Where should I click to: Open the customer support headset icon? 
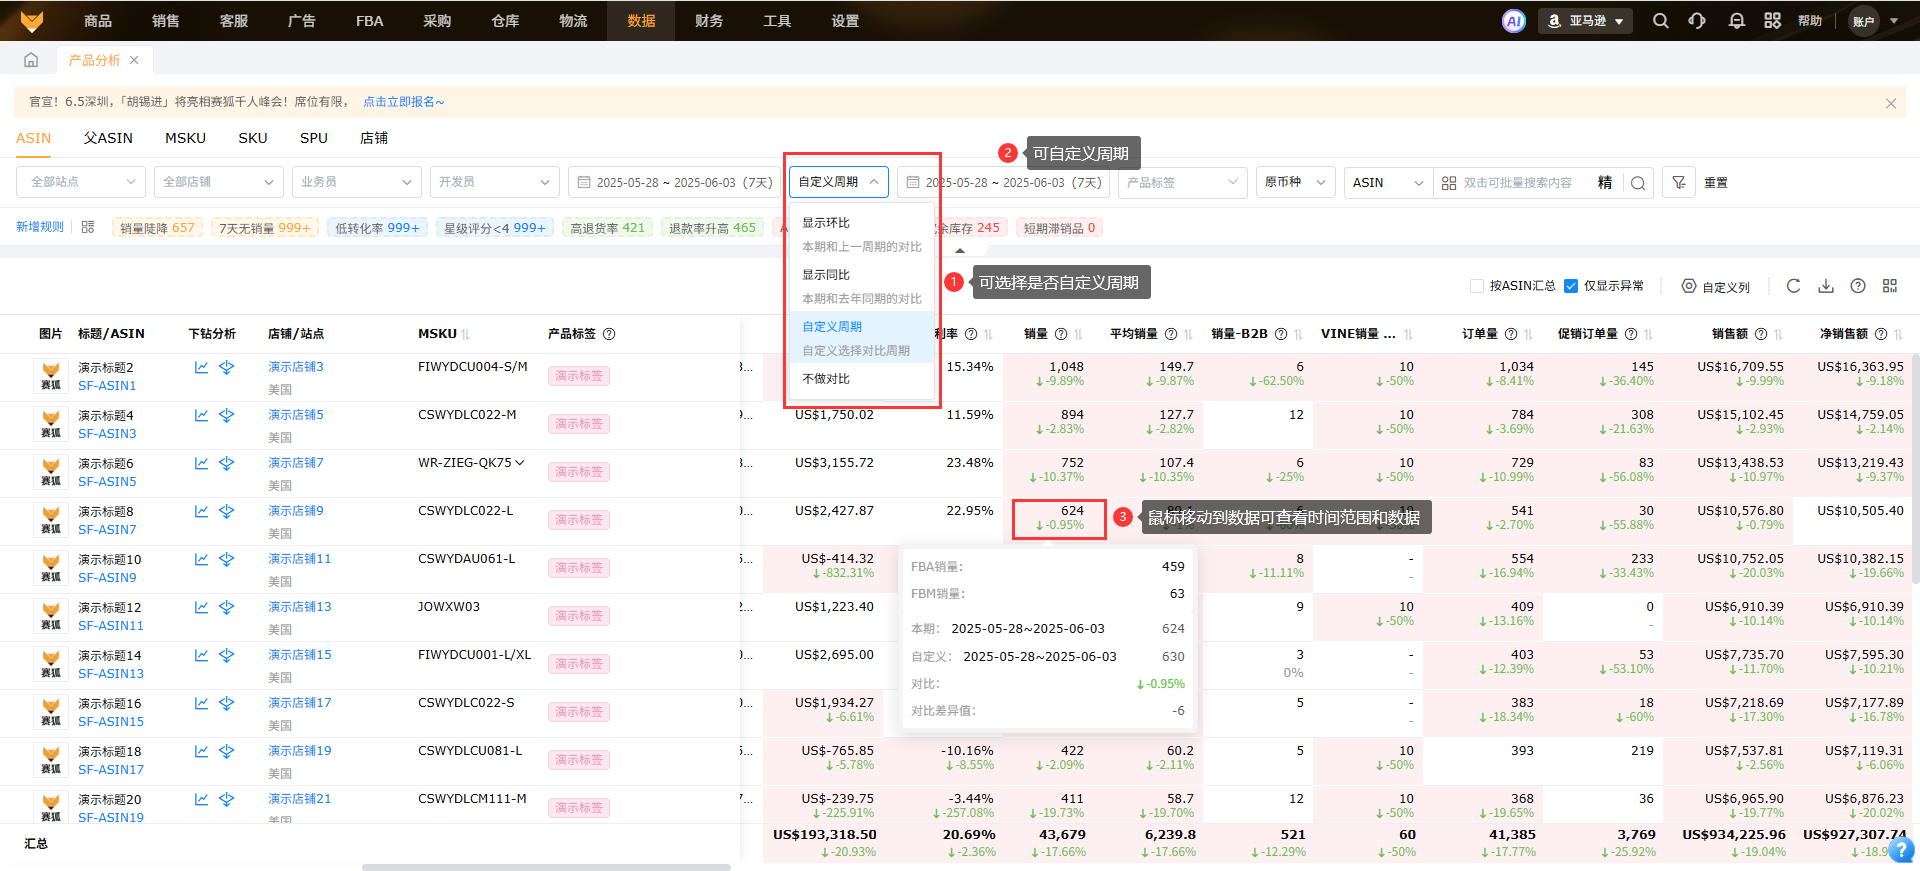tap(1697, 21)
